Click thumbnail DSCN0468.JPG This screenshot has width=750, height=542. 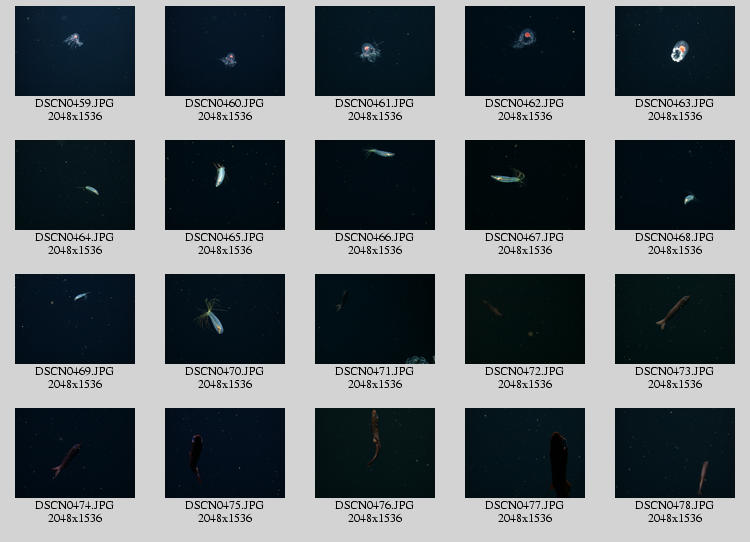[675, 185]
